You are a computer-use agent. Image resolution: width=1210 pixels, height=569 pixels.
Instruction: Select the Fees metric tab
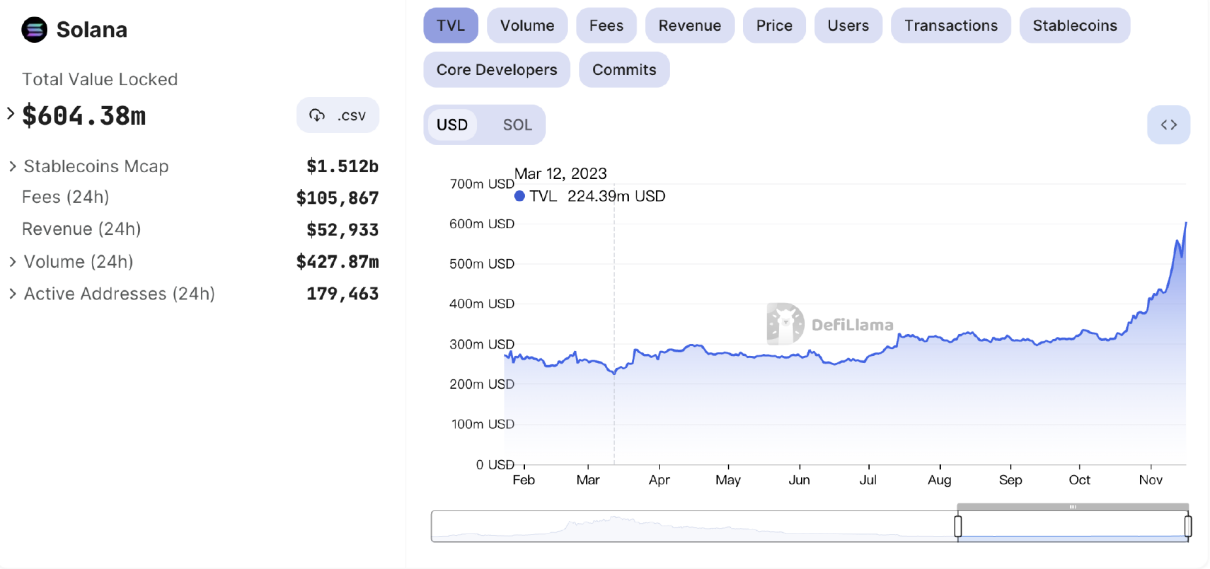pyautogui.click(x=606, y=26)
